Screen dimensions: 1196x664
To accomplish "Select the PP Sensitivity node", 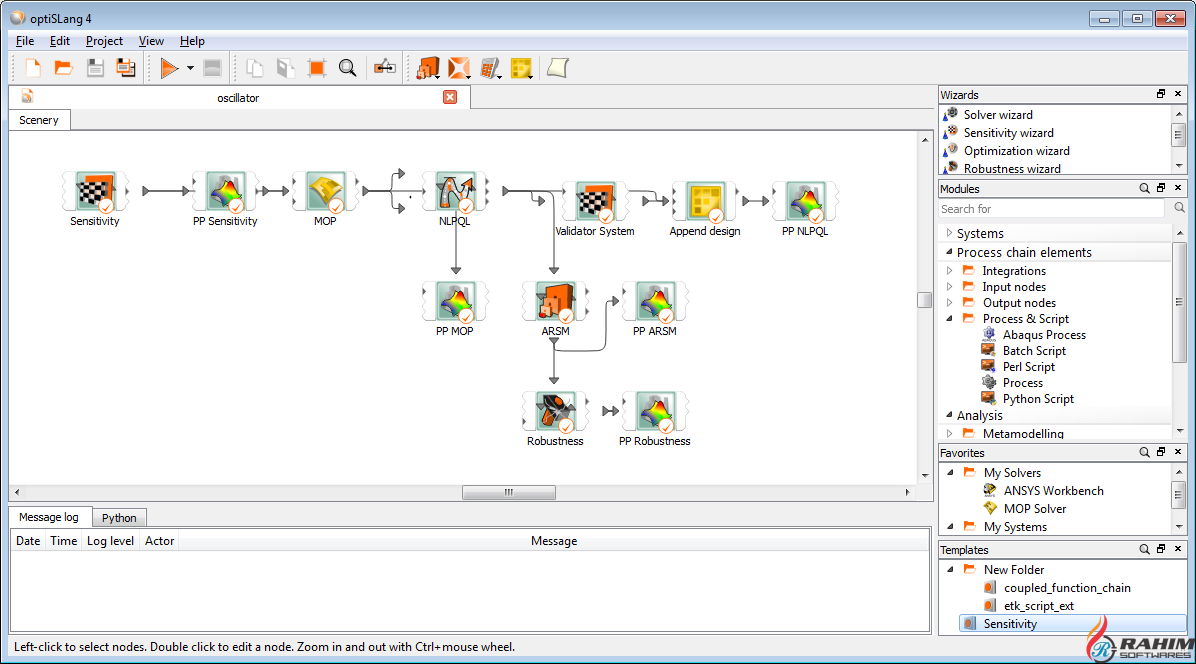I will pyautogui.click(x=225, y=191).
